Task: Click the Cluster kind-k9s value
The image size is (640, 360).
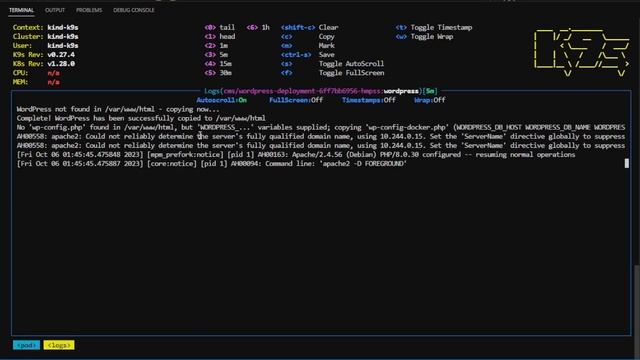Action: click(63, 36)
